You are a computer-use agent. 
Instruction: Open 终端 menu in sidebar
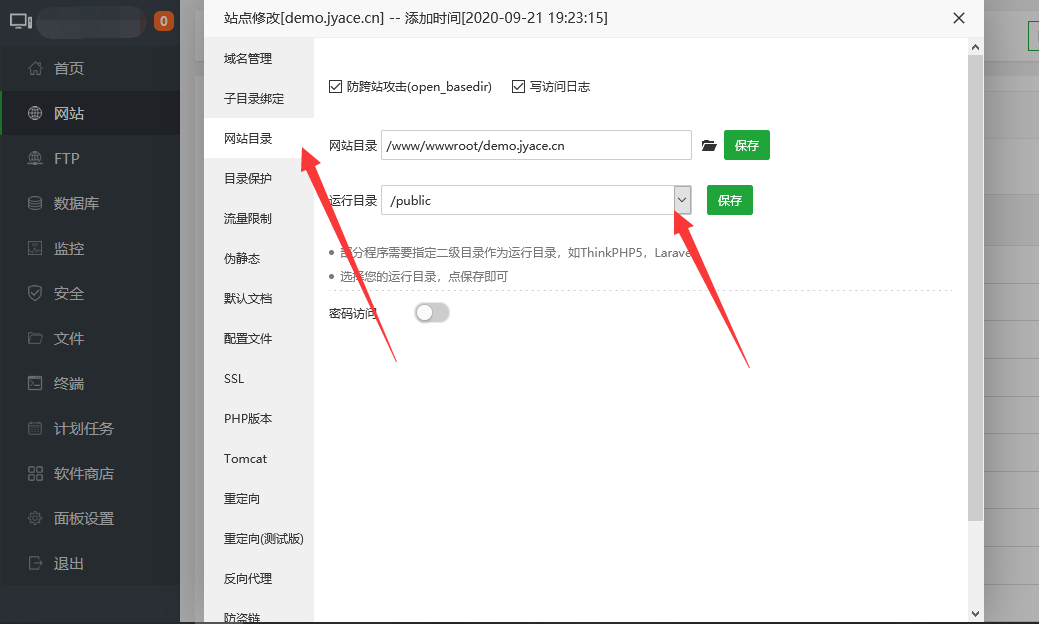pyautogui.click(x=90, y=384)
